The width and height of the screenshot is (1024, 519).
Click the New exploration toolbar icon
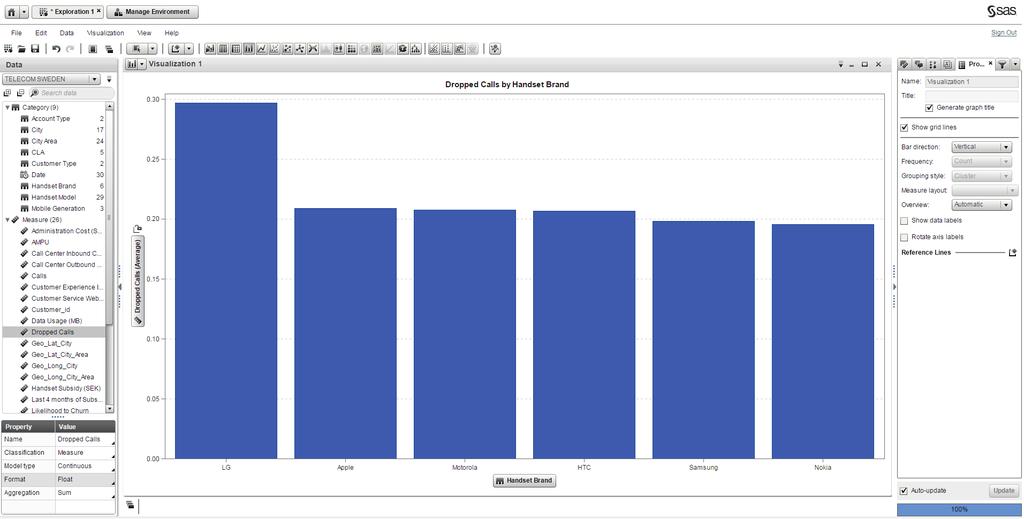pyautogui.click(x=8, y=49)
